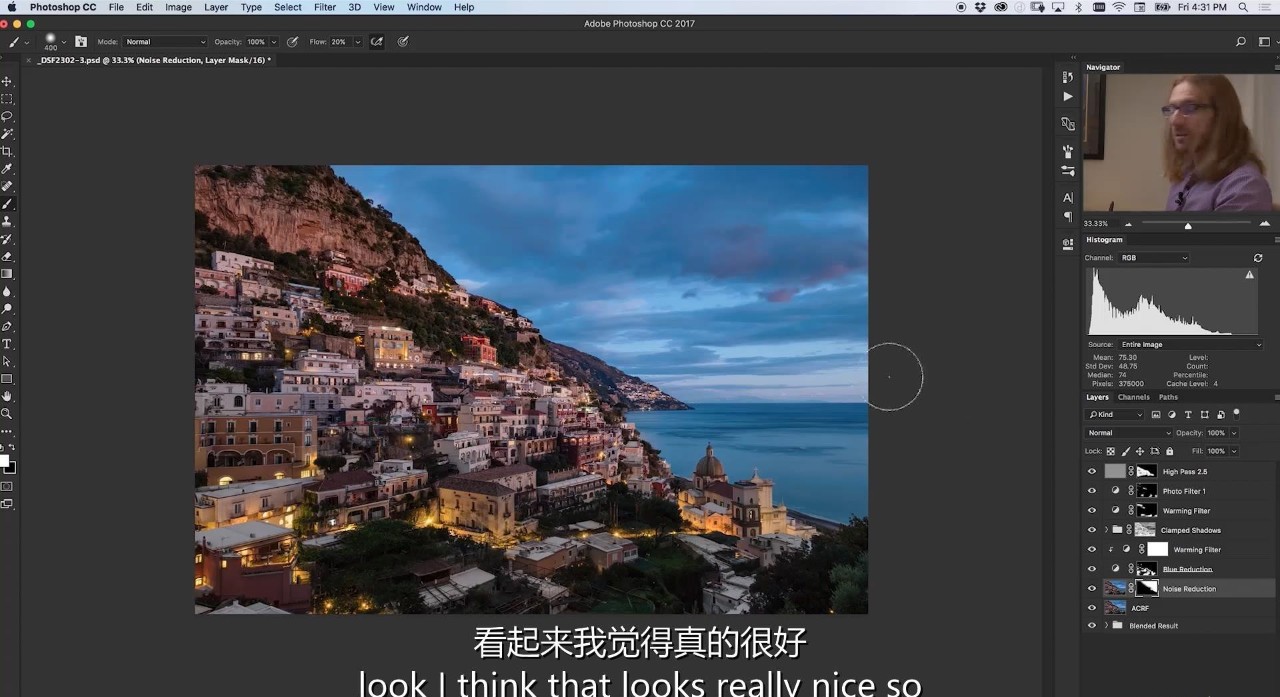Click the Navigator zoom percentage field
The height and width of the screenshot is (697, 1280).
(x=1096, y=224)
